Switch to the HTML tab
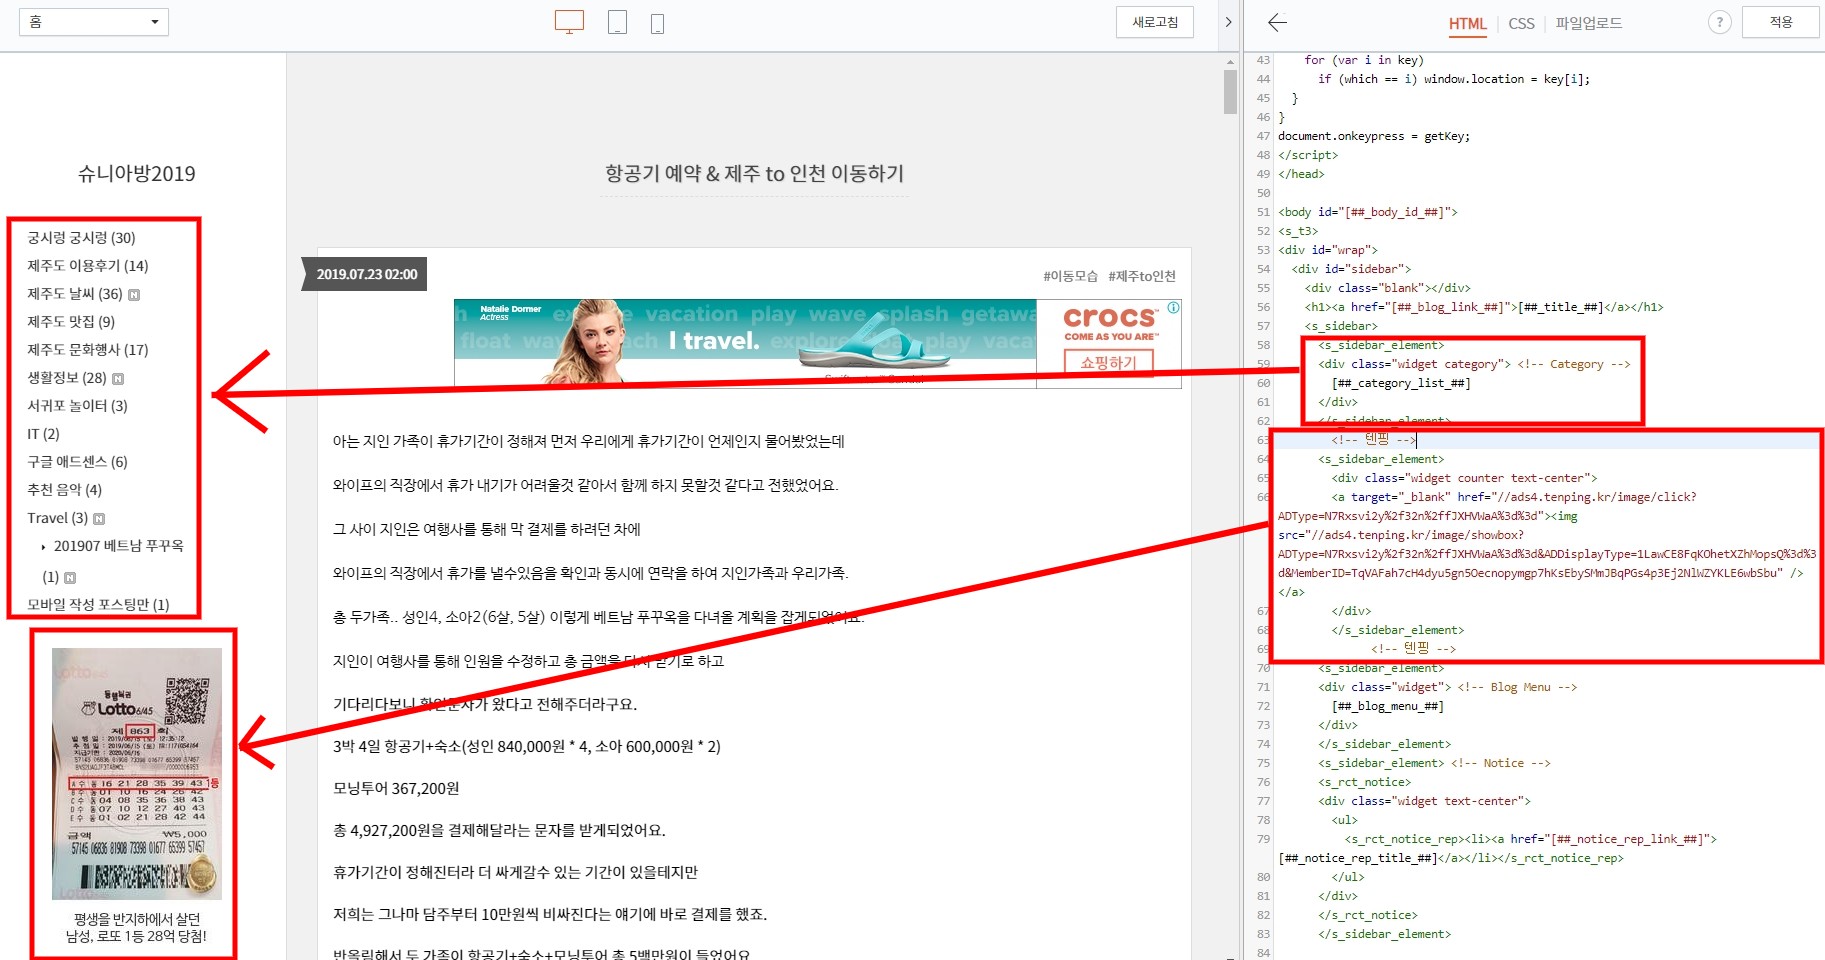 (x=1467, y=24)
